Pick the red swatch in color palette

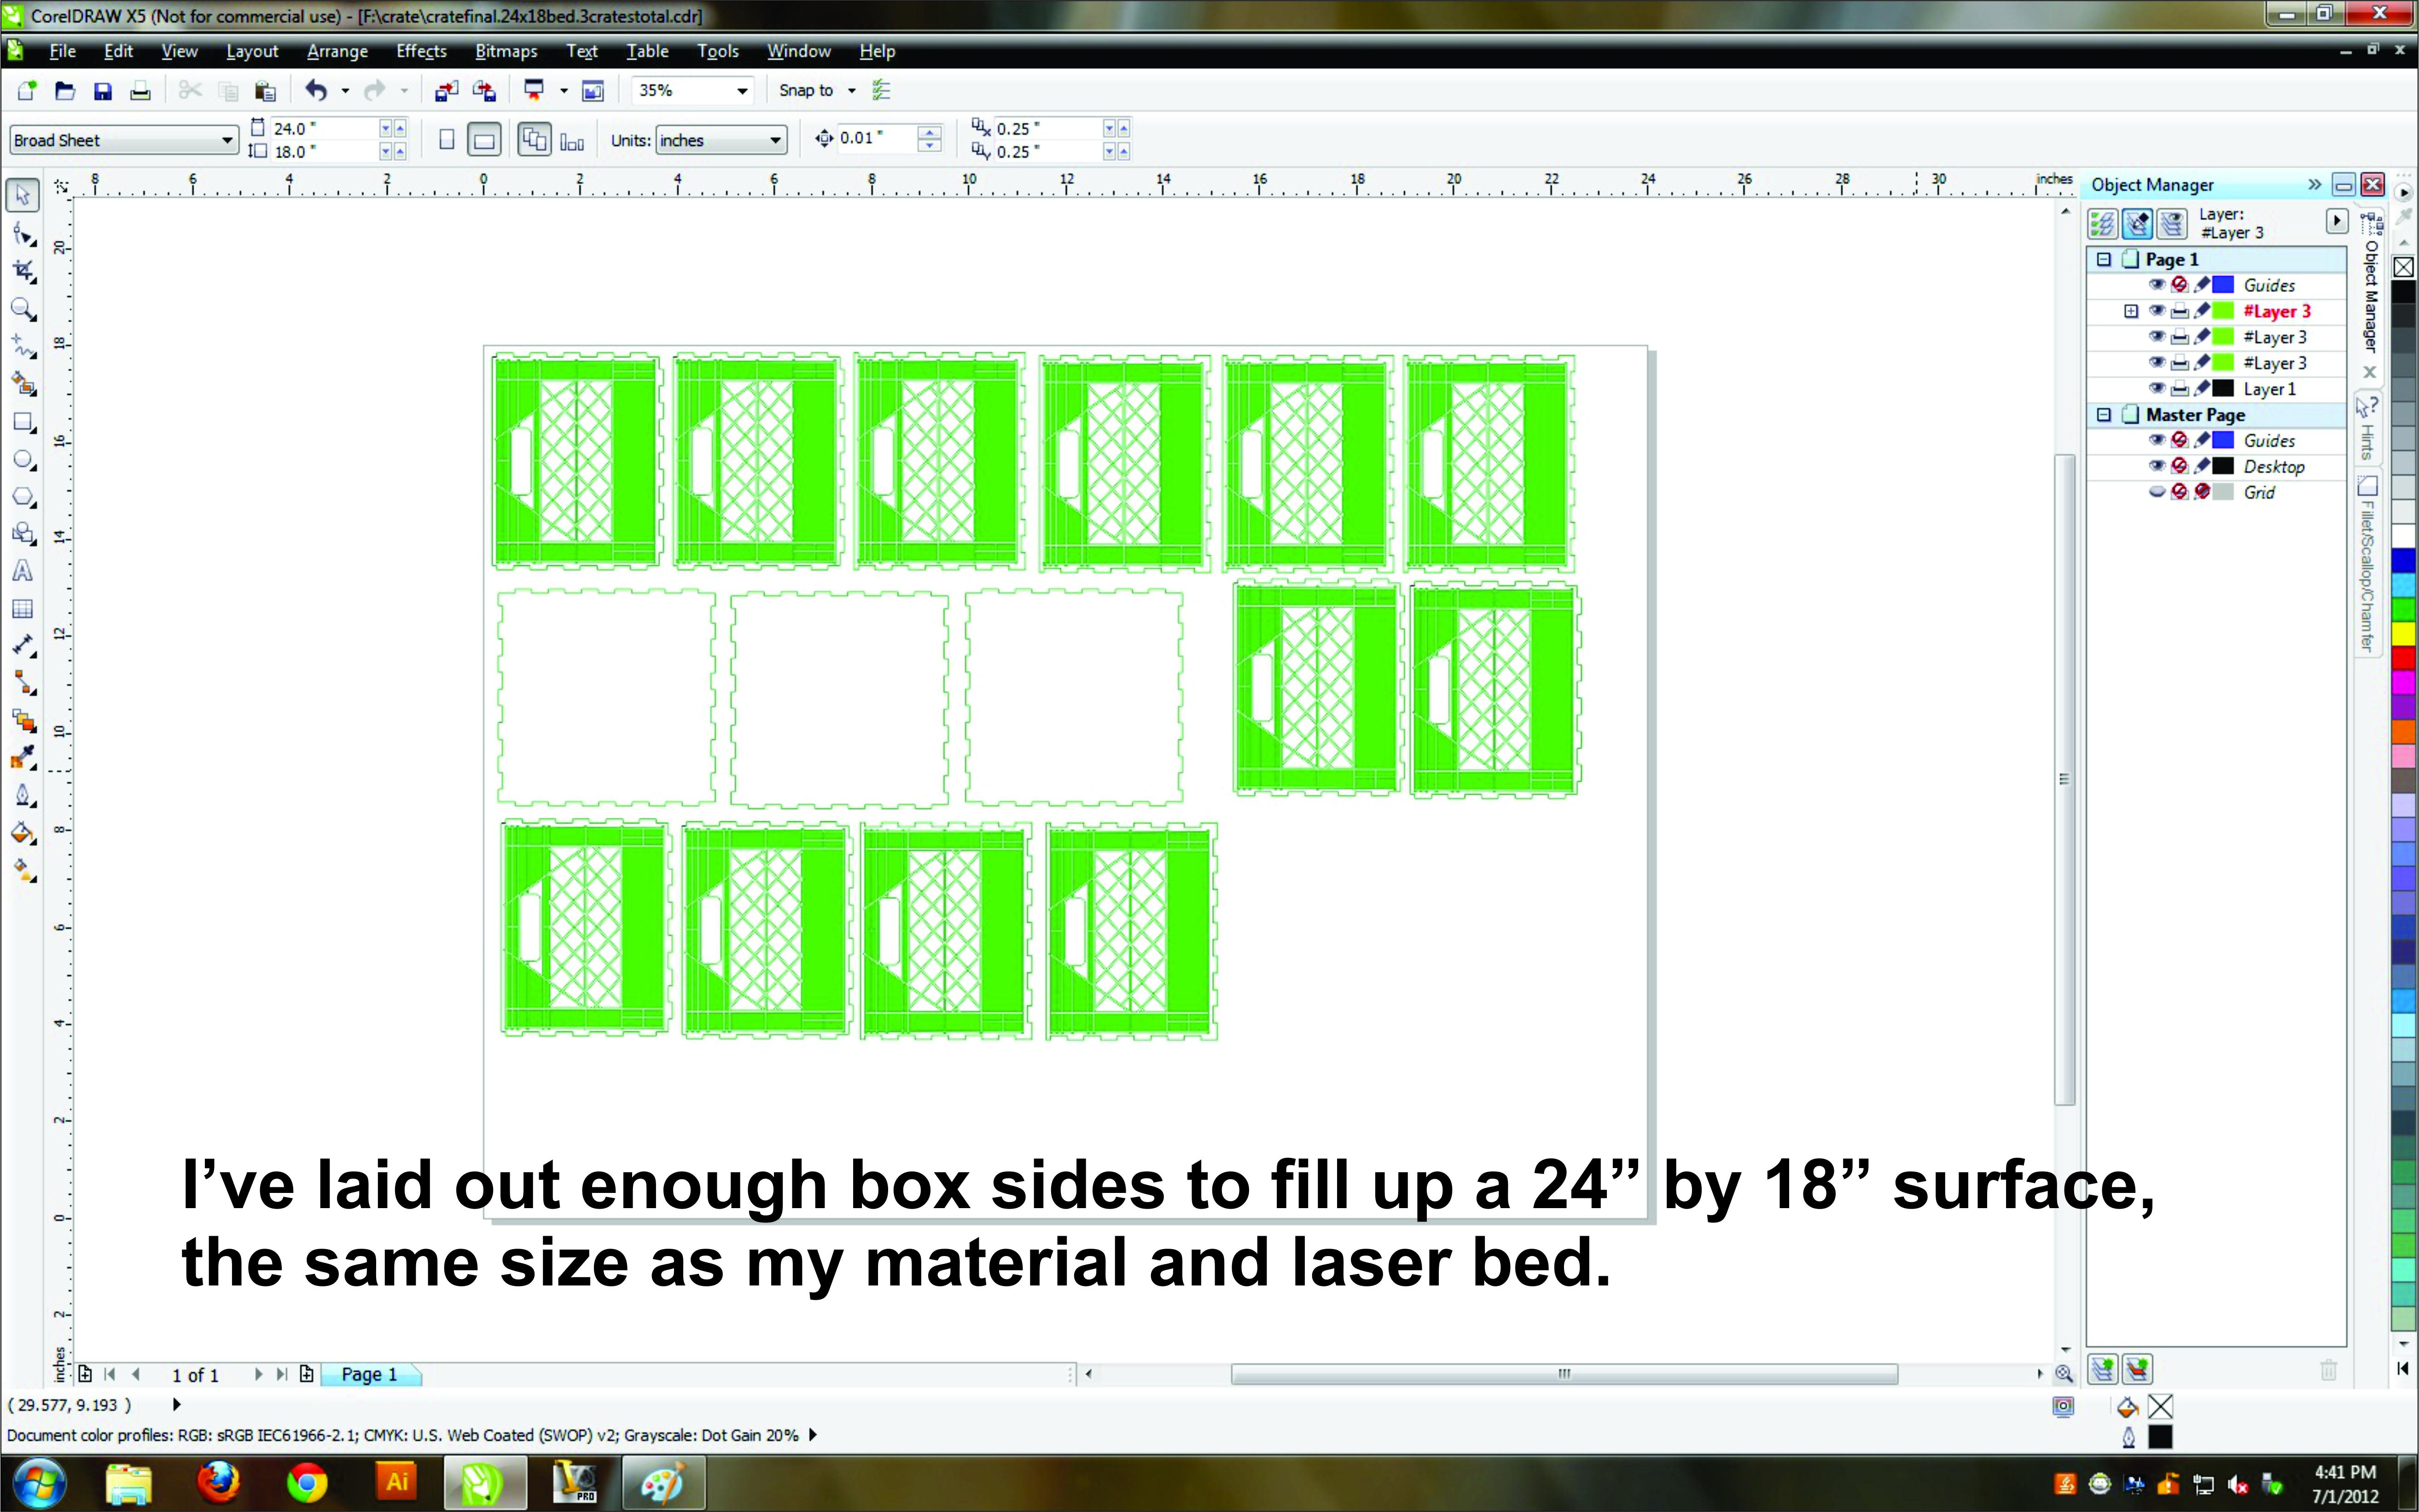(x=2403, y=658)
